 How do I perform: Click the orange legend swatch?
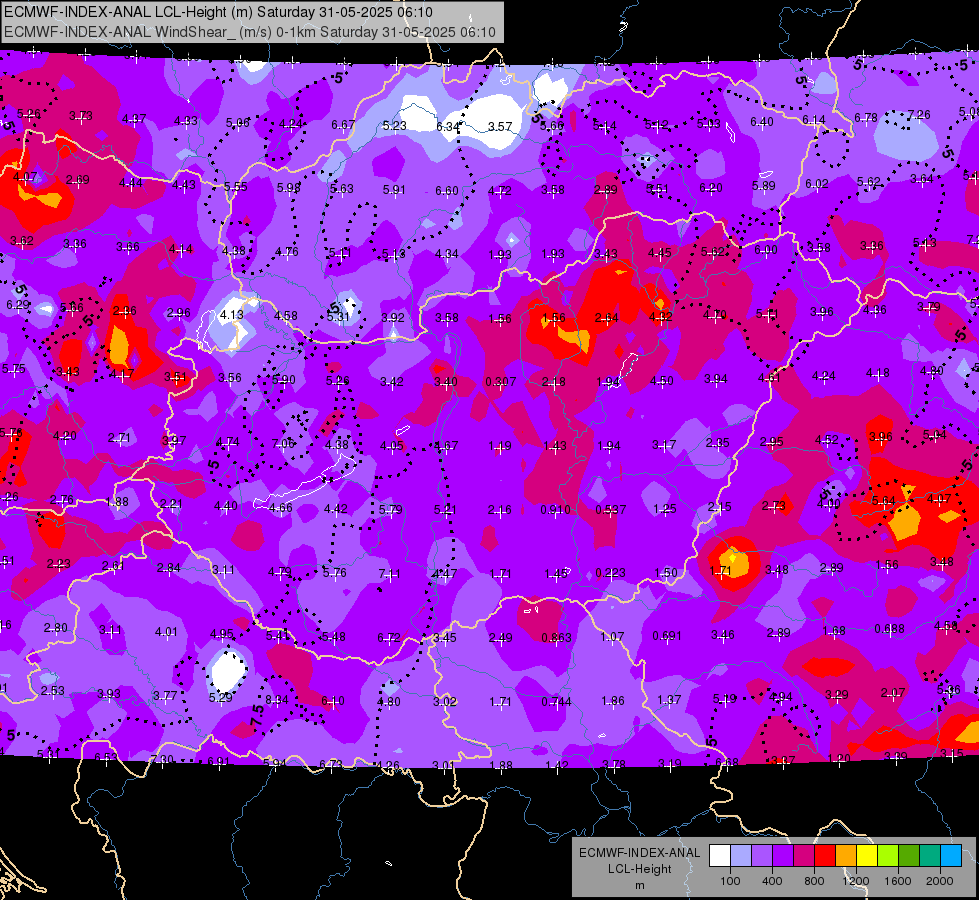[x=846, y=856]
